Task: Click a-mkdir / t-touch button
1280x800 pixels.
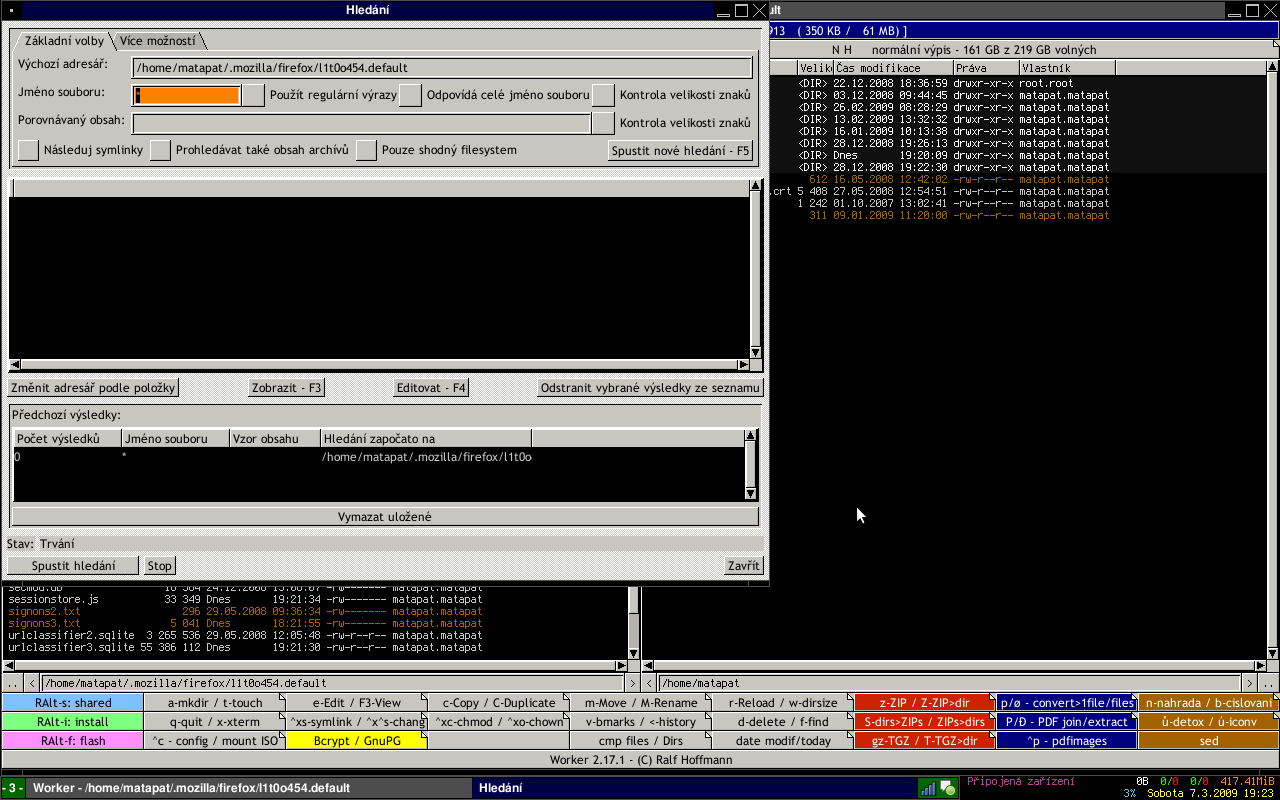Action: (215, 703)
